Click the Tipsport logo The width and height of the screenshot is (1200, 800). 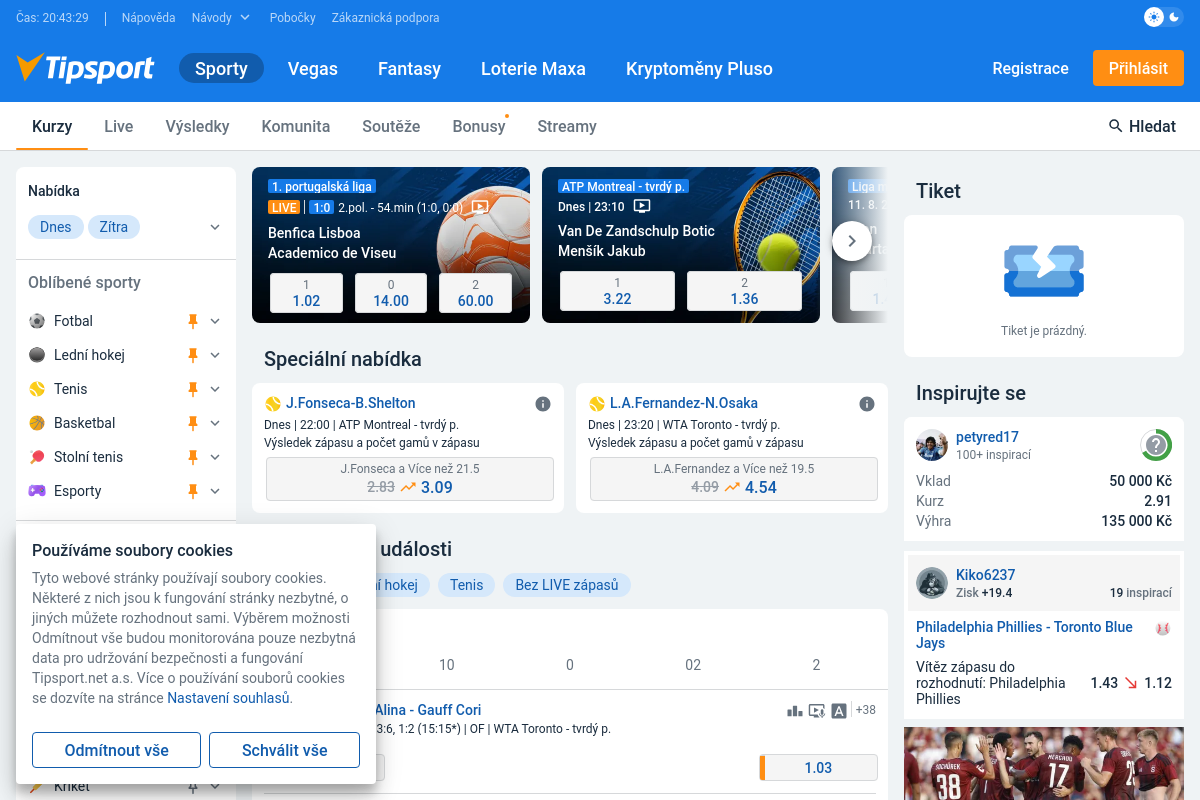[85, 68]
